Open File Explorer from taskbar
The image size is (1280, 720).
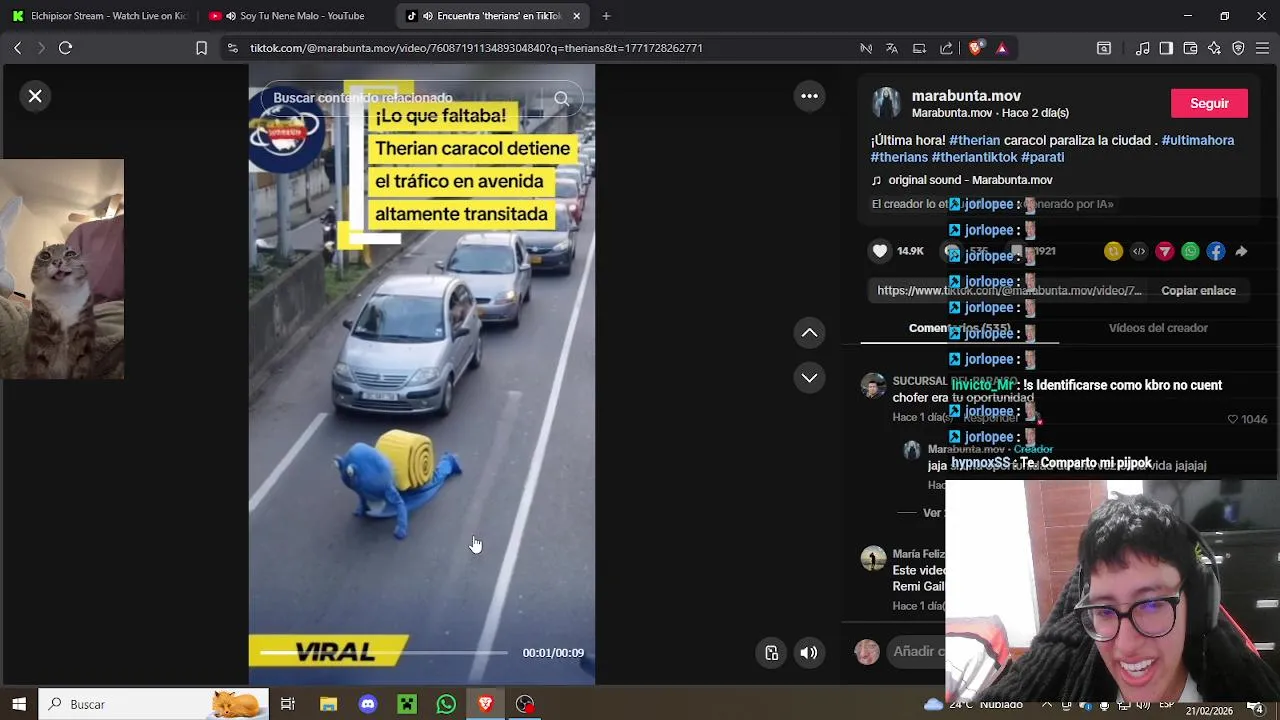click(x=328, y=704)
